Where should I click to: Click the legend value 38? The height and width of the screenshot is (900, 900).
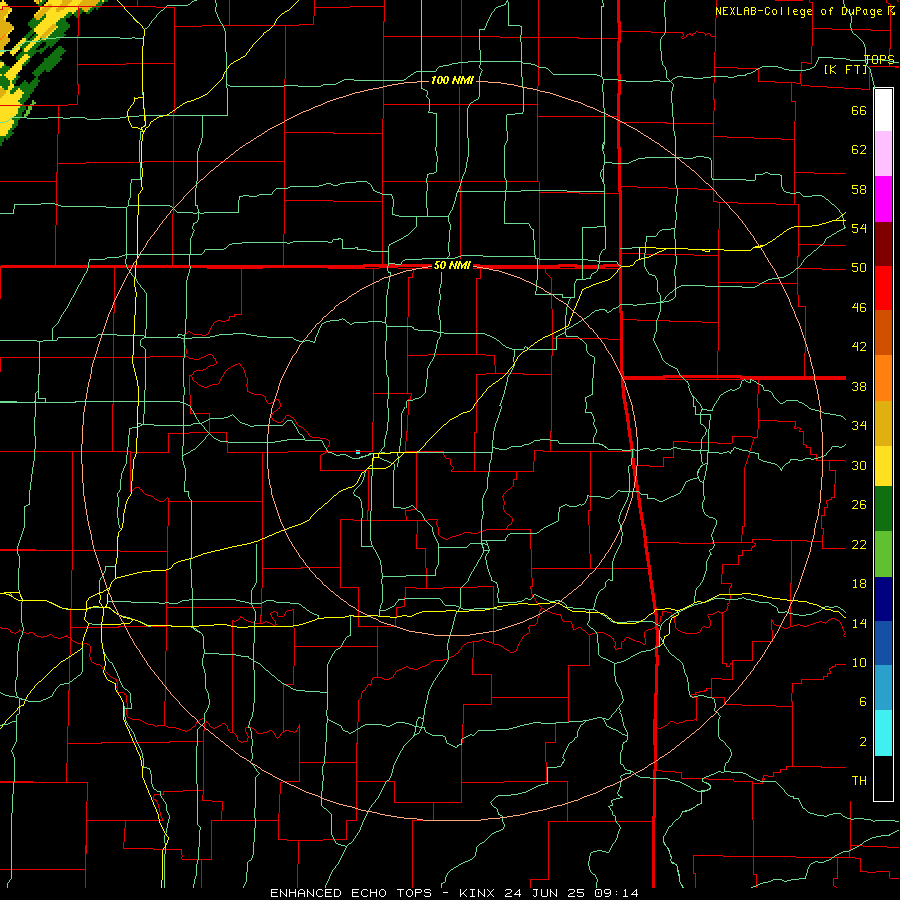859,386
